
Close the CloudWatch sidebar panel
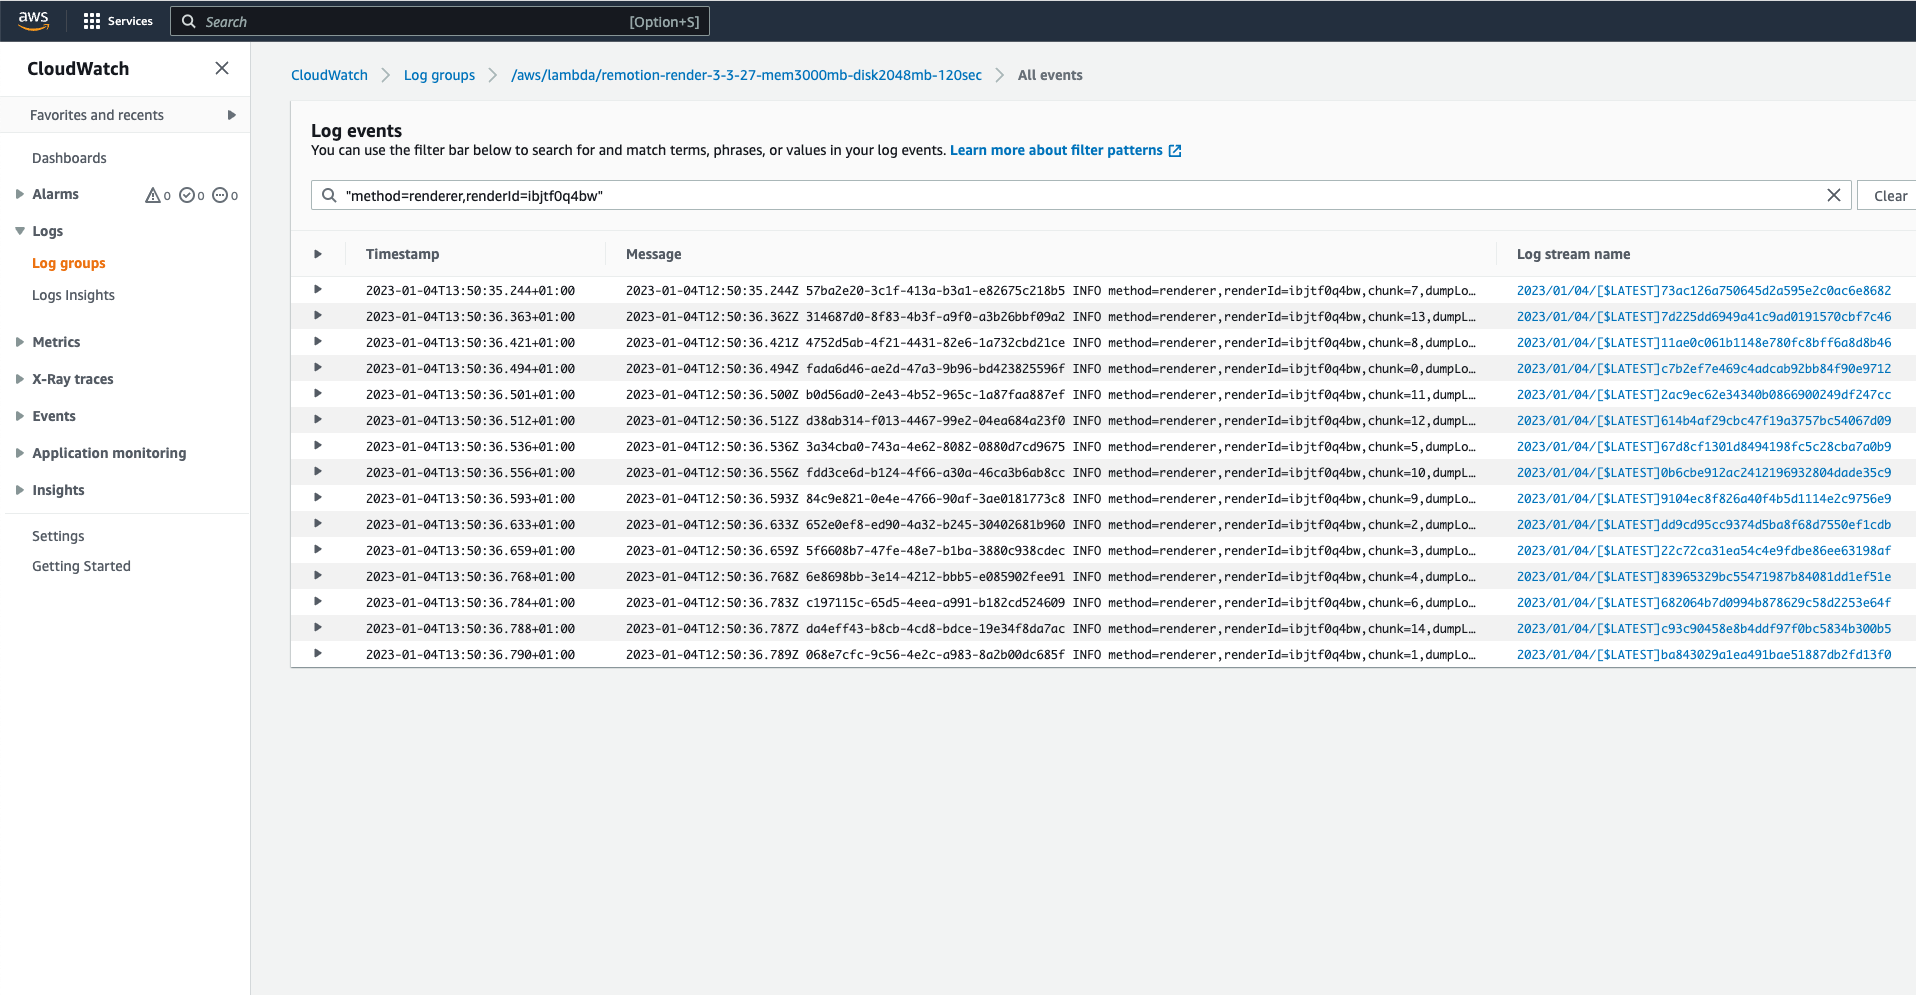(x=222, y=68)
